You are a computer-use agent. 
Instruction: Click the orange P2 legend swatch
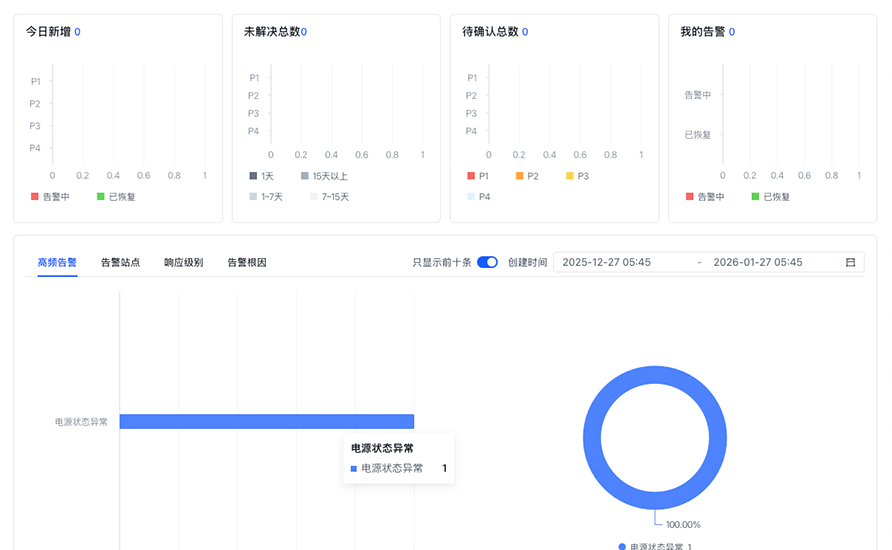coord(520,176)
